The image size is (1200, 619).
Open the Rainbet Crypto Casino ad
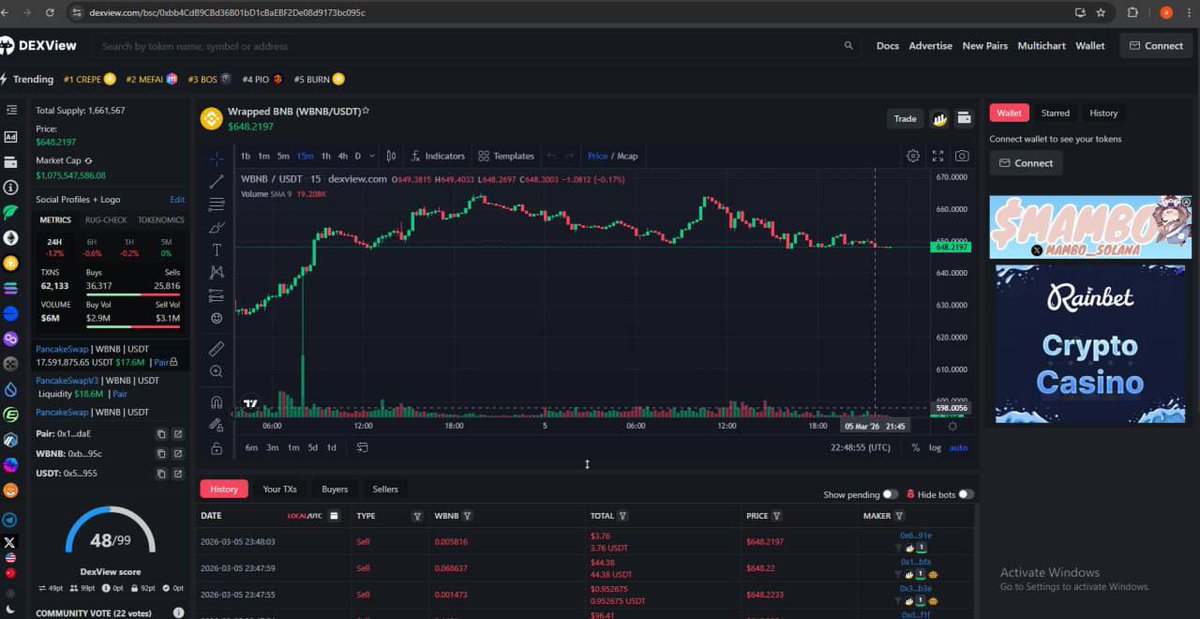click(1091, 342)
